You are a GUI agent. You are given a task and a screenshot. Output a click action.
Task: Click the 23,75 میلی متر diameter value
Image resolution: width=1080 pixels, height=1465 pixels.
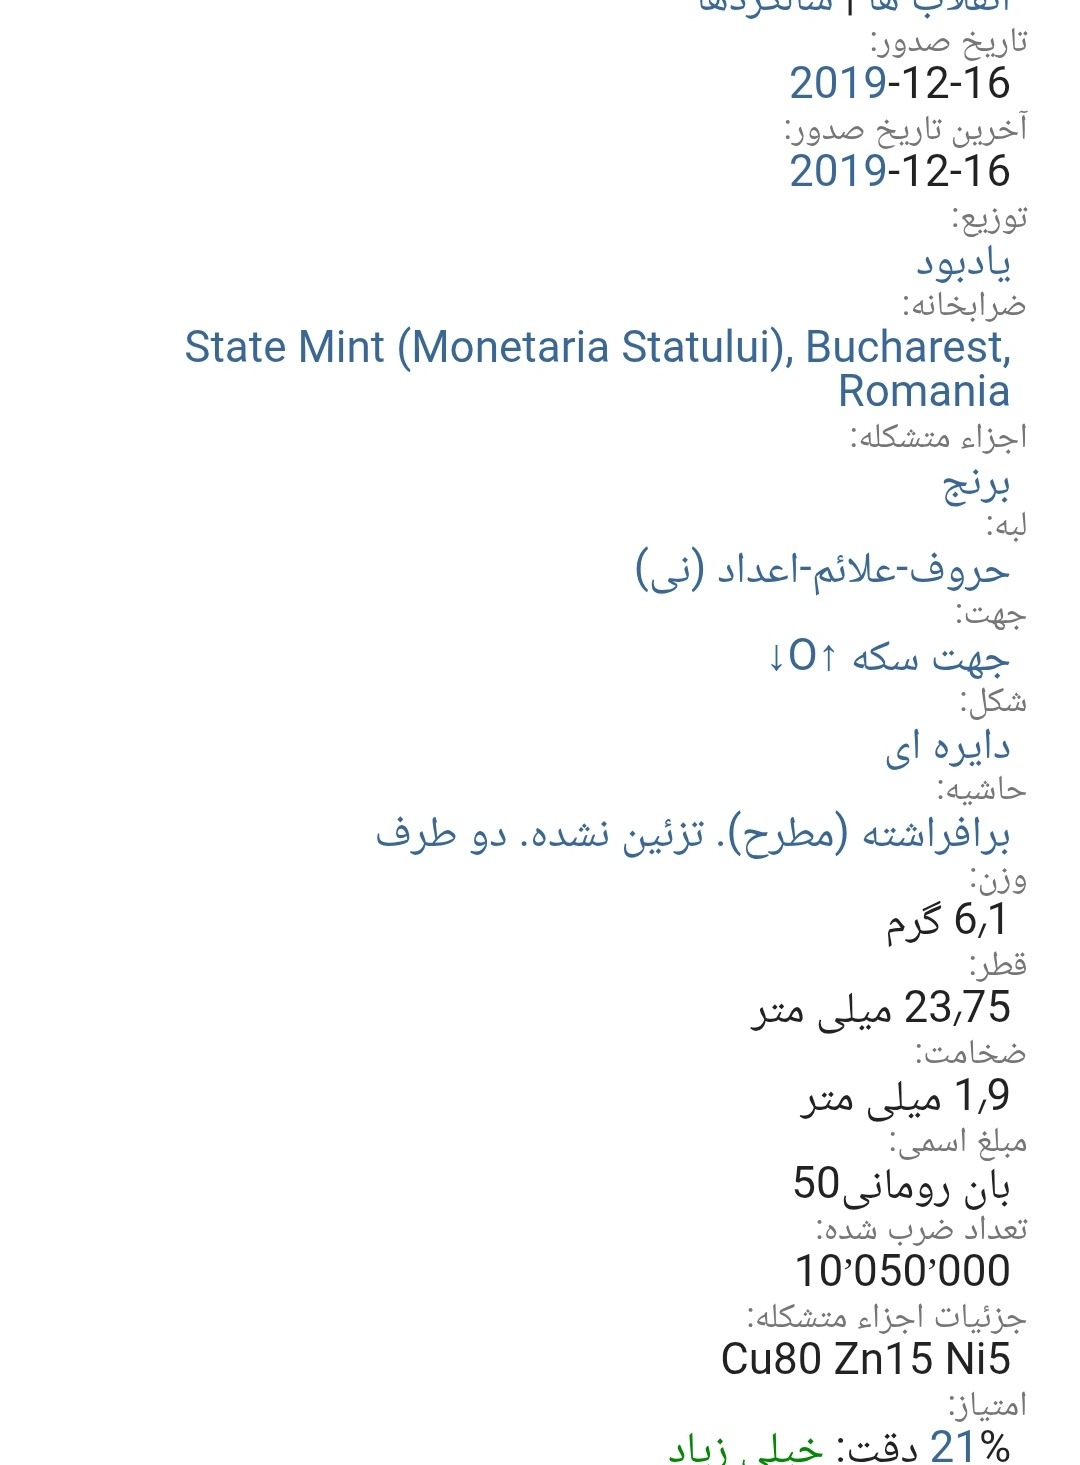(x=880, y=1008)
